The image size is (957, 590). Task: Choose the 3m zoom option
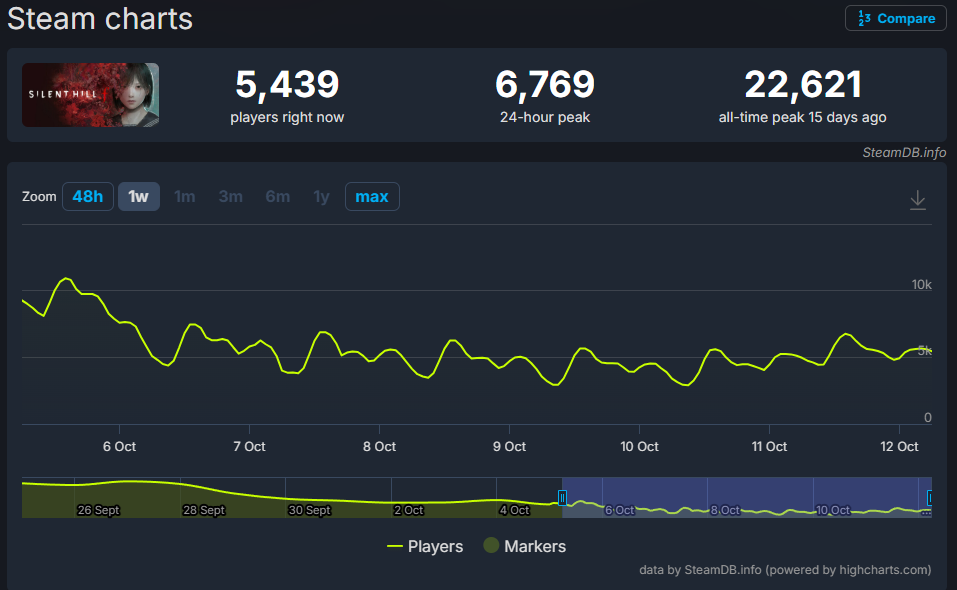pos(231,196)
